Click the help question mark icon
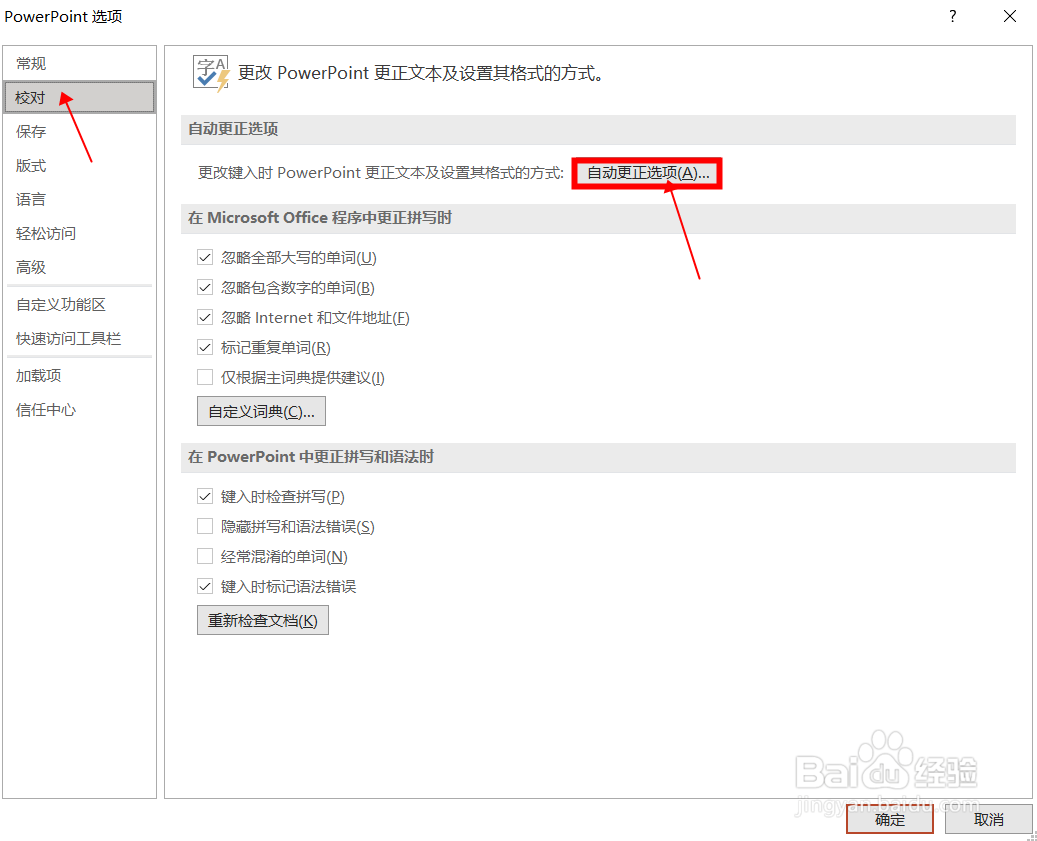The height and width of the screenshot is (841, 1037). coord(952,17)
